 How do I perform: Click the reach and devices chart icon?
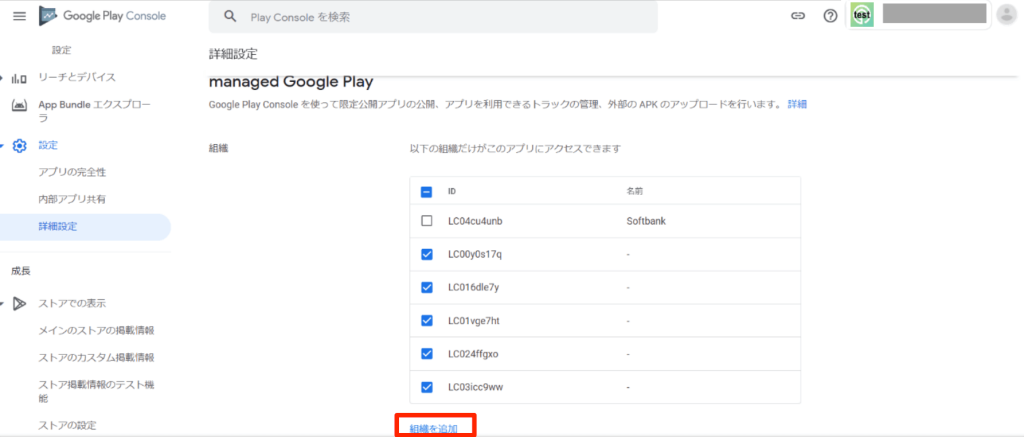(20, 78)
